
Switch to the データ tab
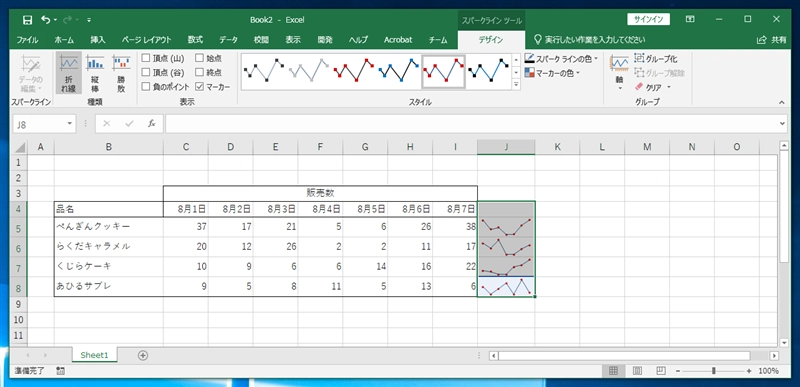228,40
